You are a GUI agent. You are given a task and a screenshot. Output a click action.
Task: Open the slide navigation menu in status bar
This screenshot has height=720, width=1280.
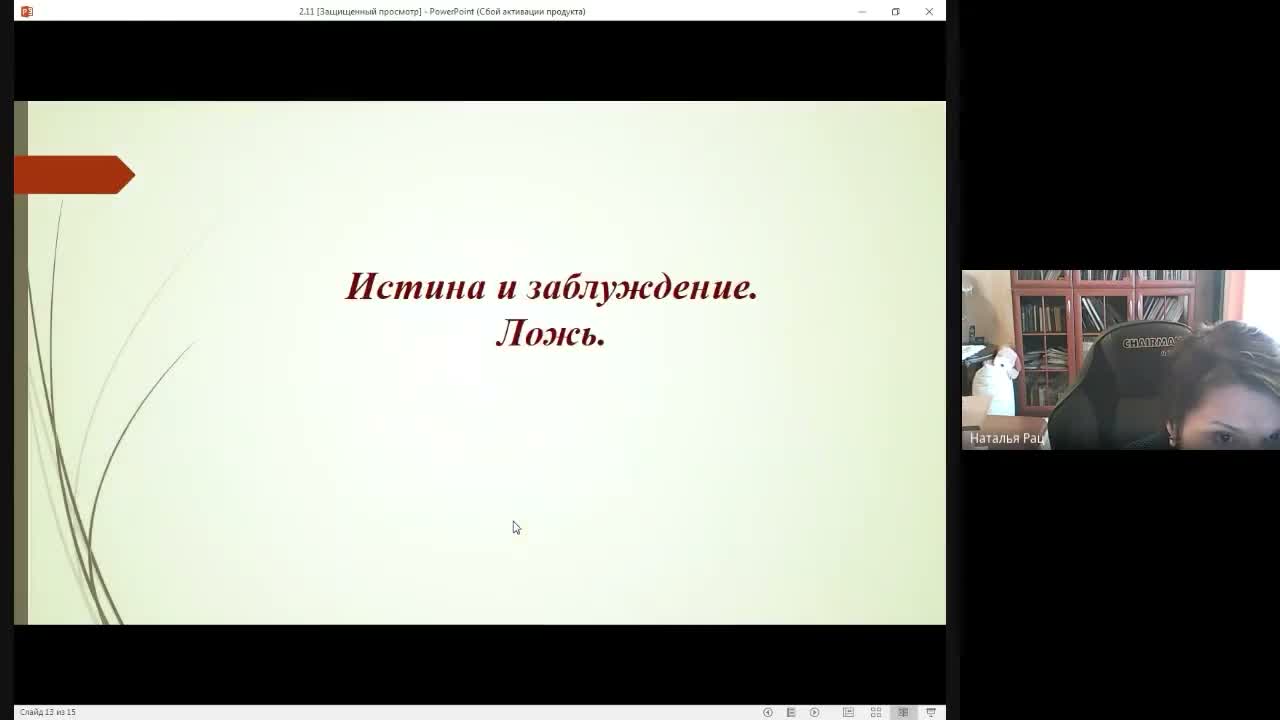[x=791, y=712]
